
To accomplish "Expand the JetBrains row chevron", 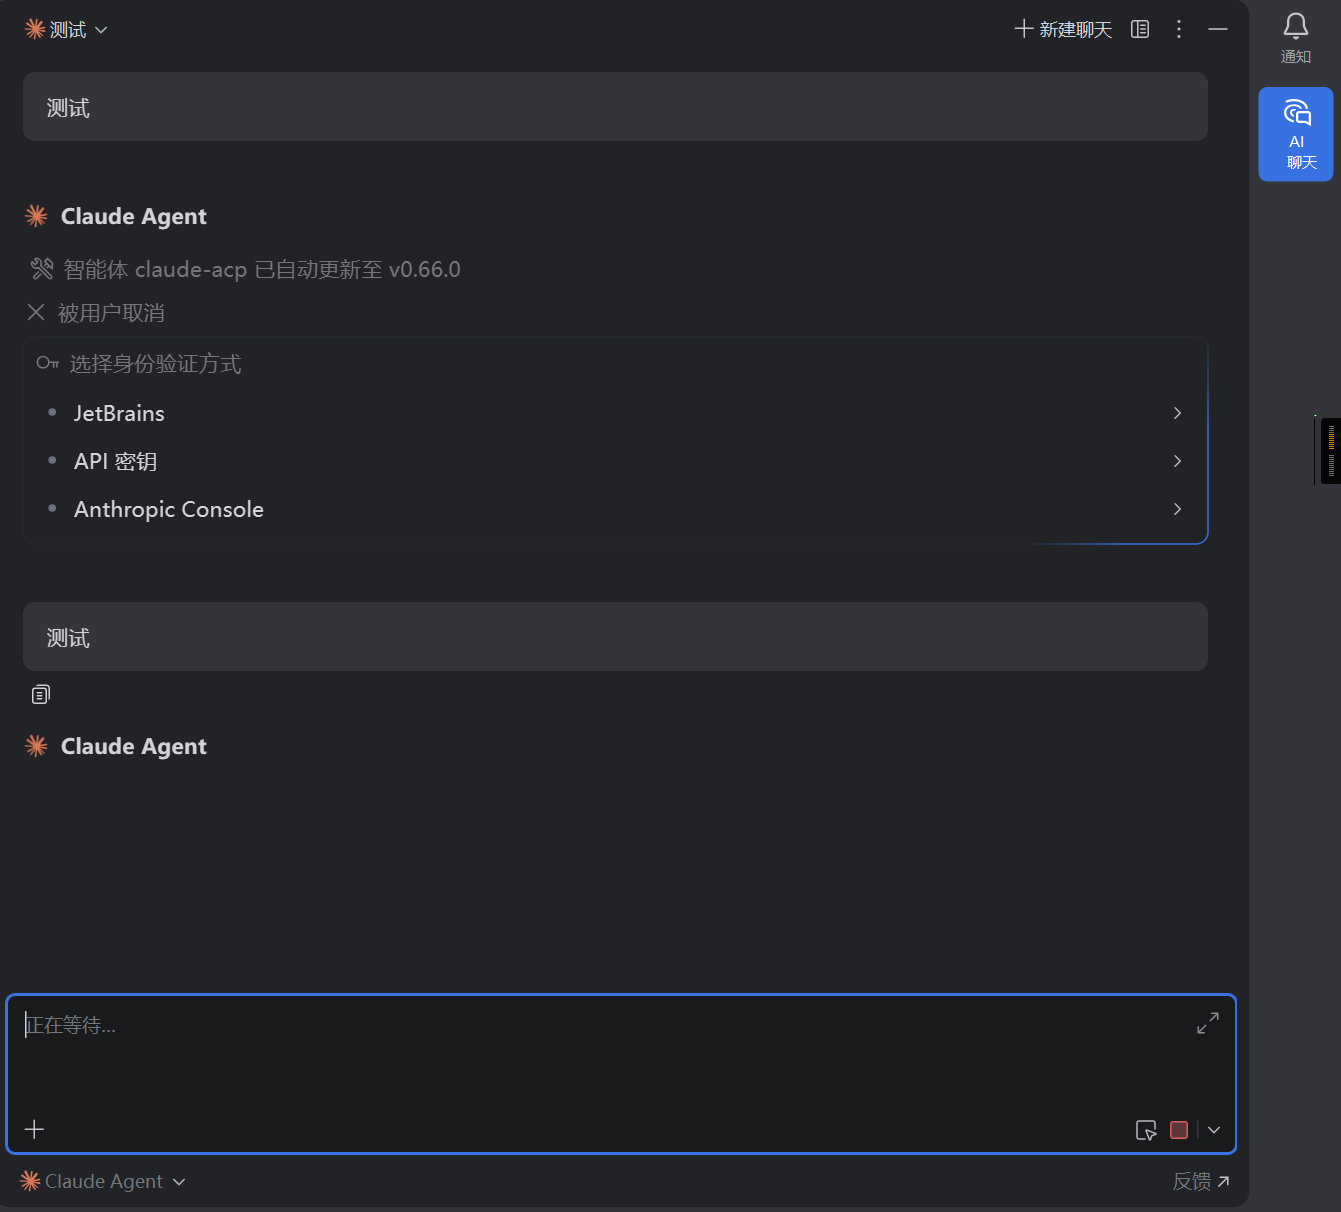I will point(1177,413).
